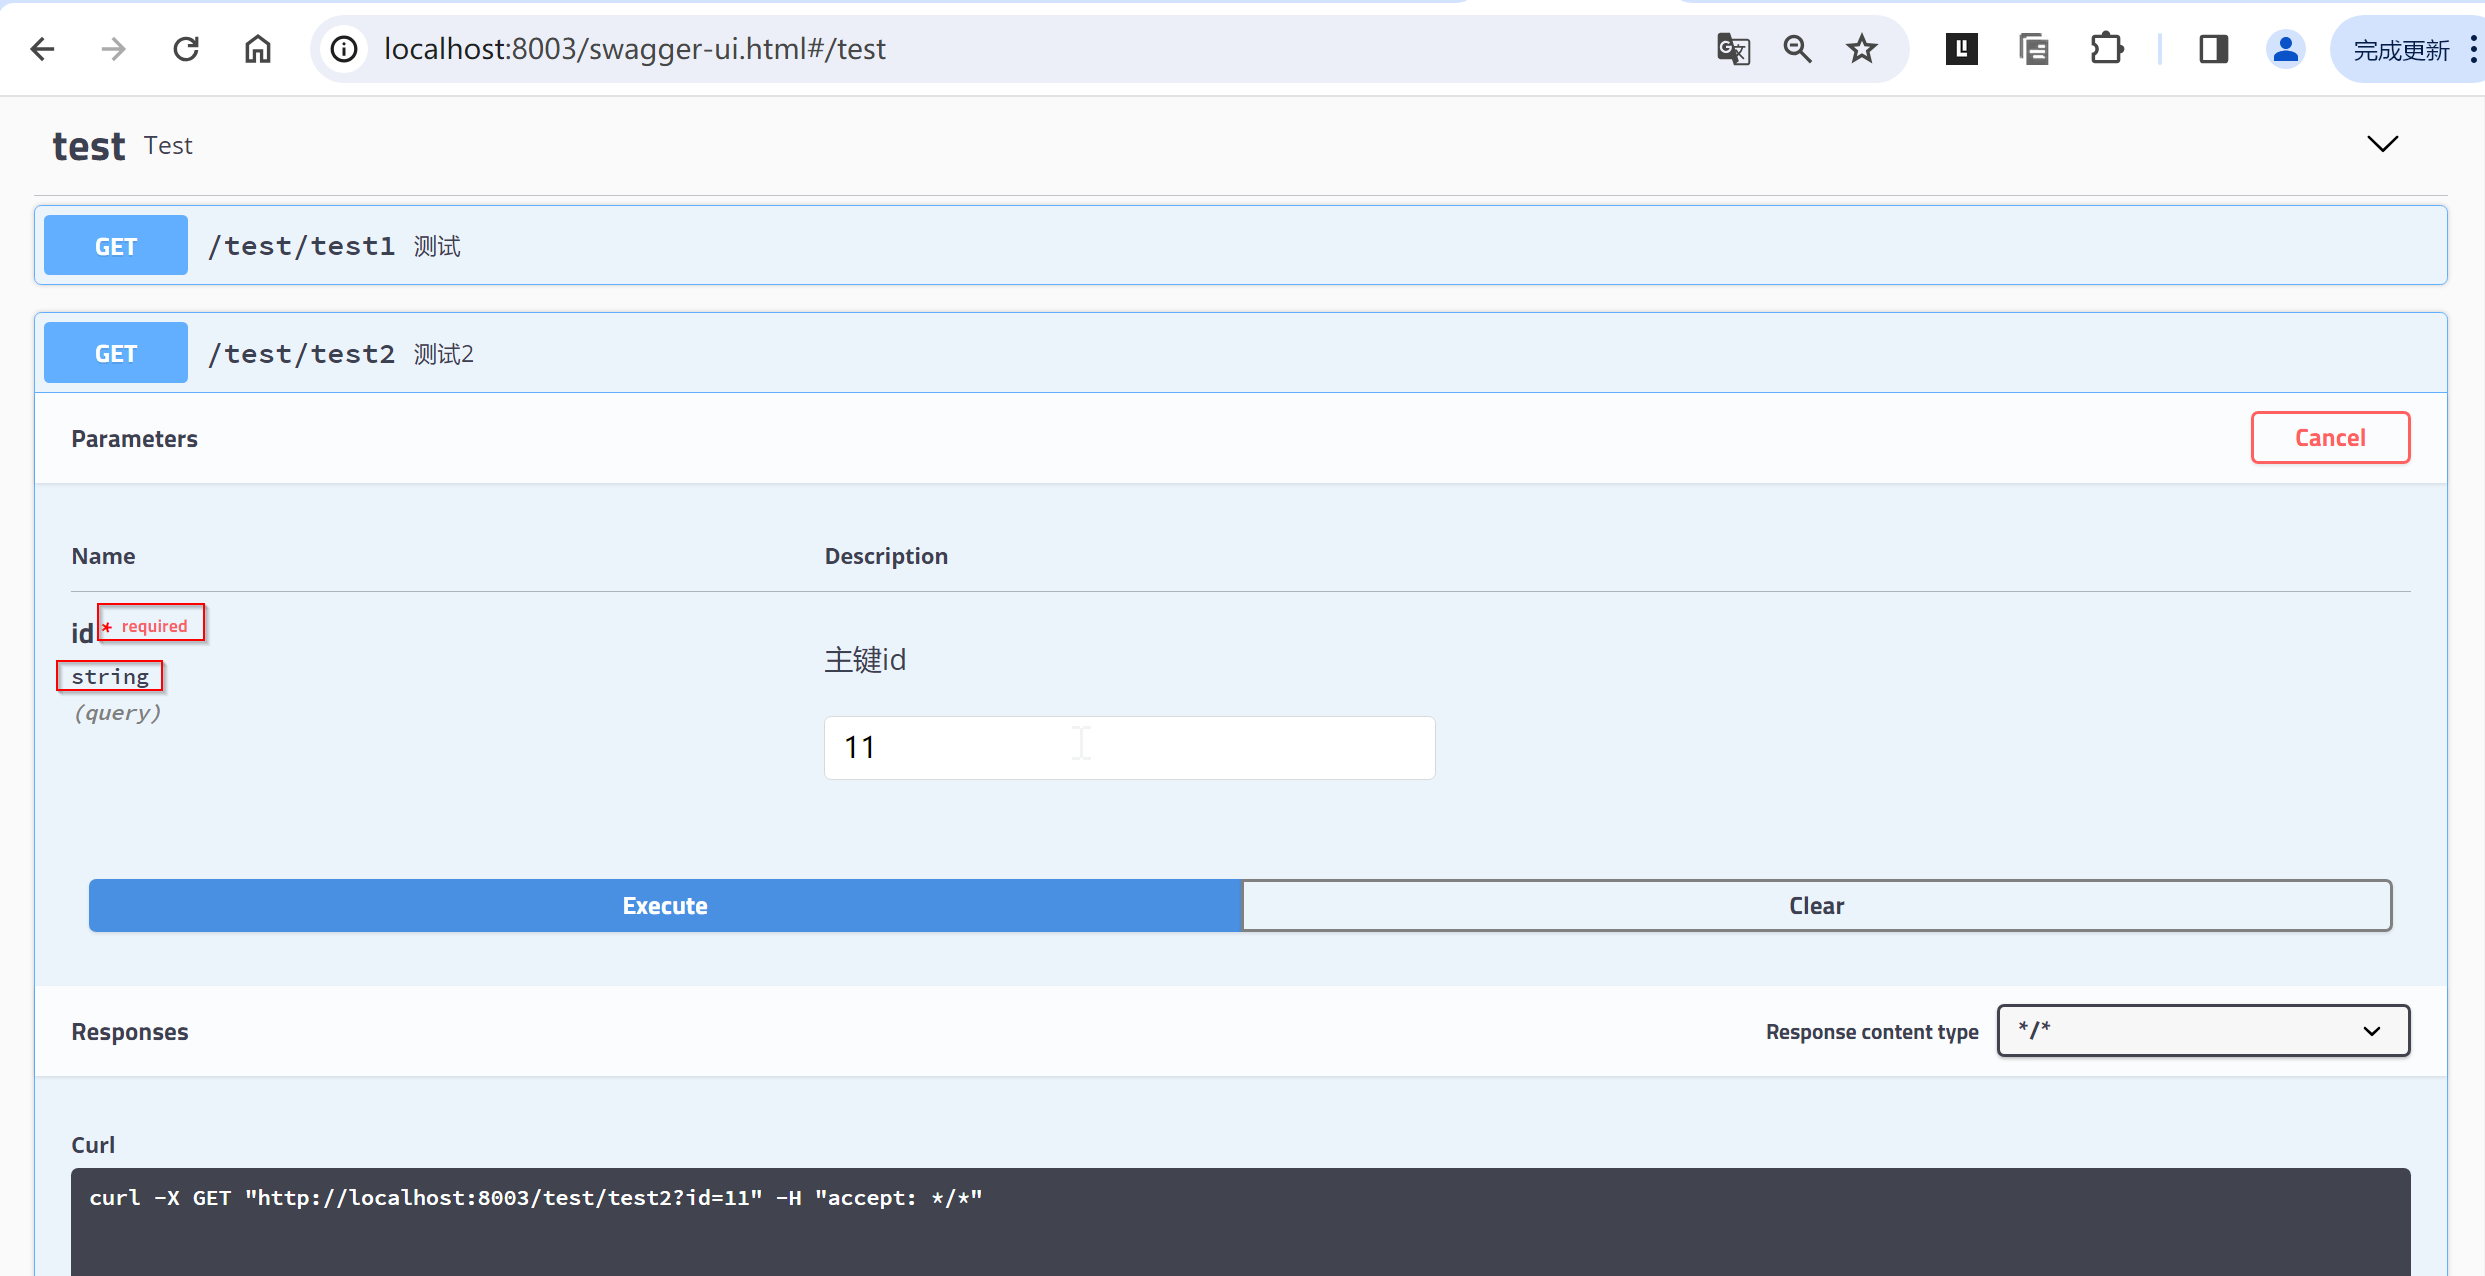
Task: Go forward in browser history
Action: (x=114, y=49)
